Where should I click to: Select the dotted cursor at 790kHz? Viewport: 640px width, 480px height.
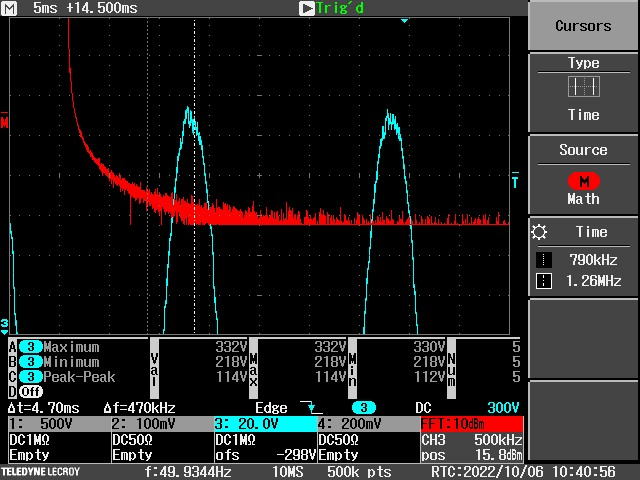pos(543,260)
